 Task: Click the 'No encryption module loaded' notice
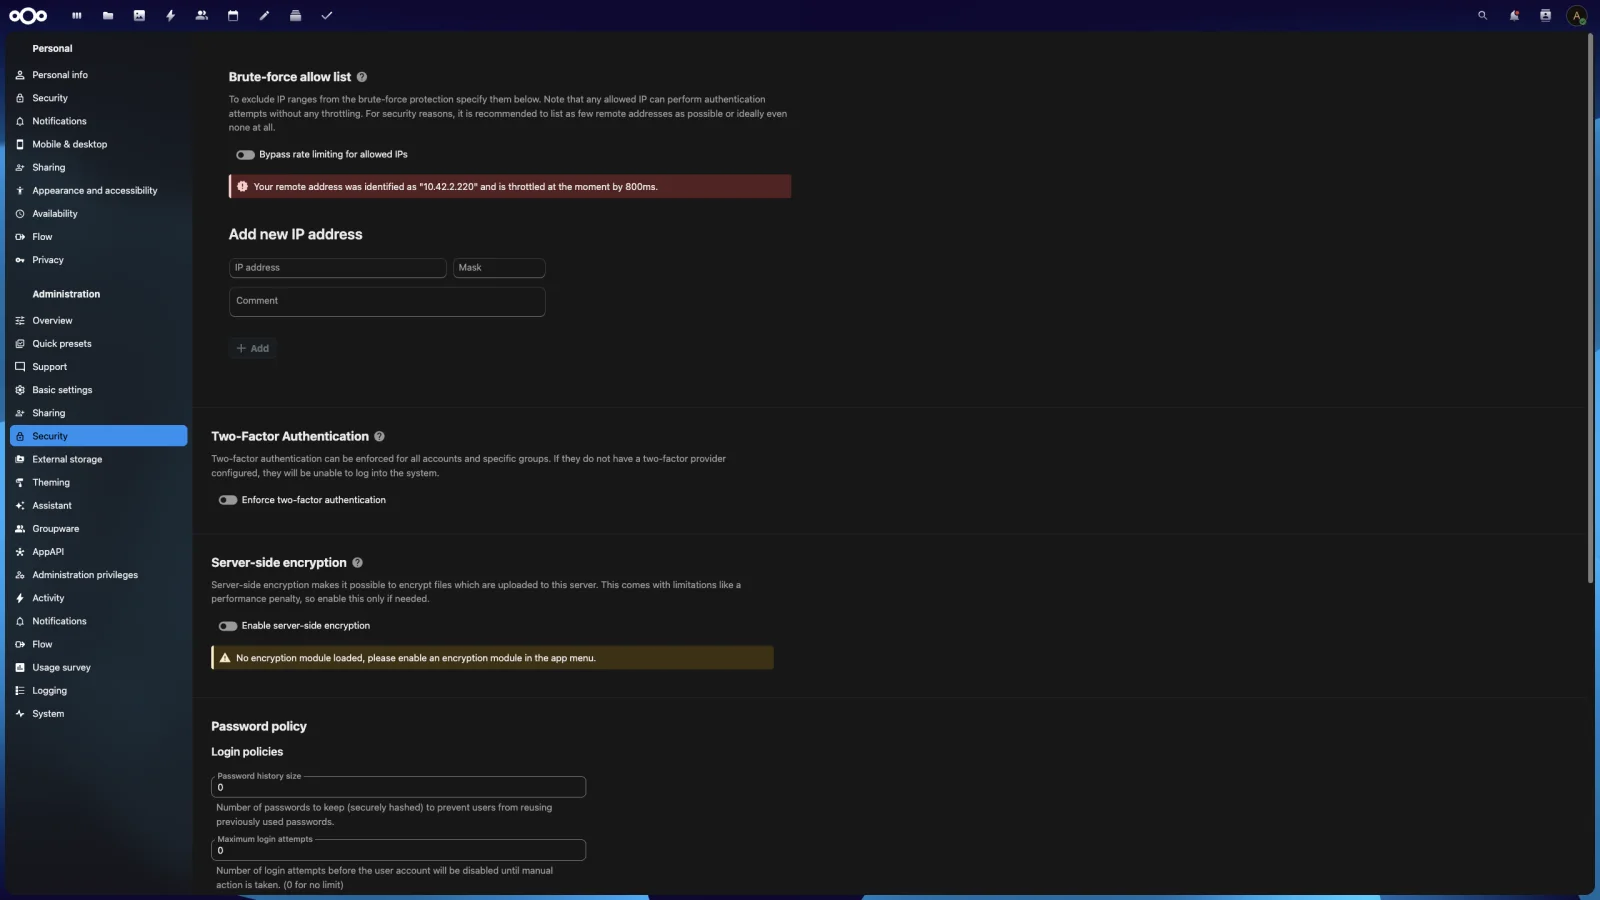492,658
